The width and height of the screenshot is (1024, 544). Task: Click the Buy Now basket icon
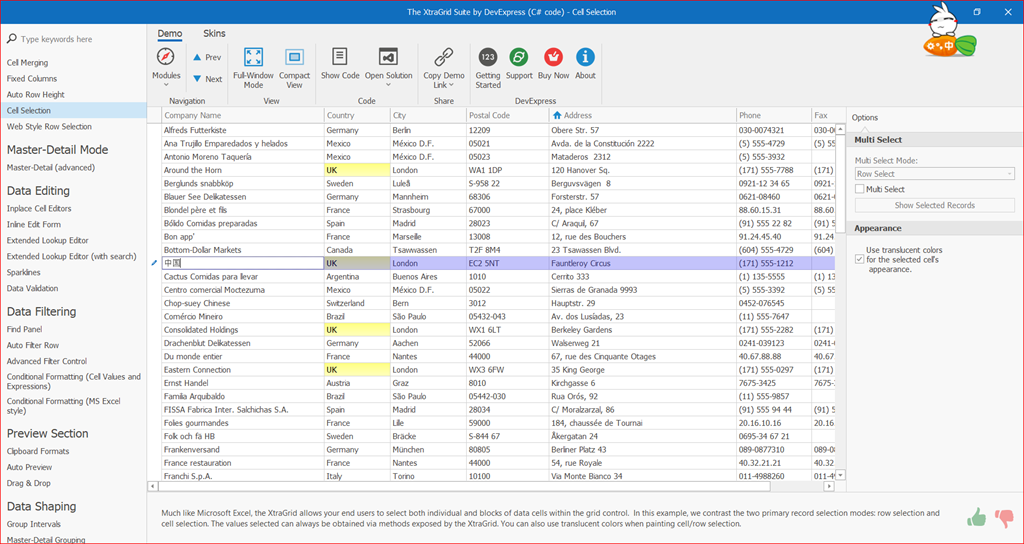(553, 57)
